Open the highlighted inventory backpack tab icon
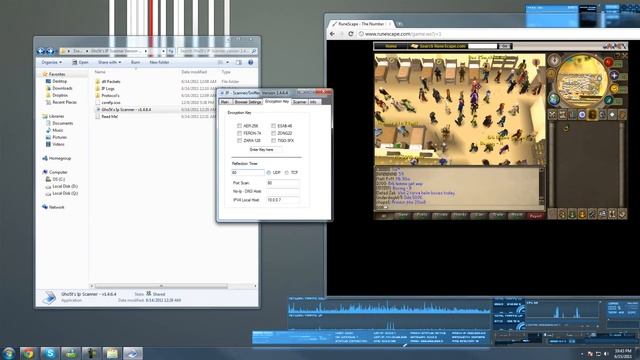Image resolution: width=640 pixels, height=360 pixels. click(592, 115)
